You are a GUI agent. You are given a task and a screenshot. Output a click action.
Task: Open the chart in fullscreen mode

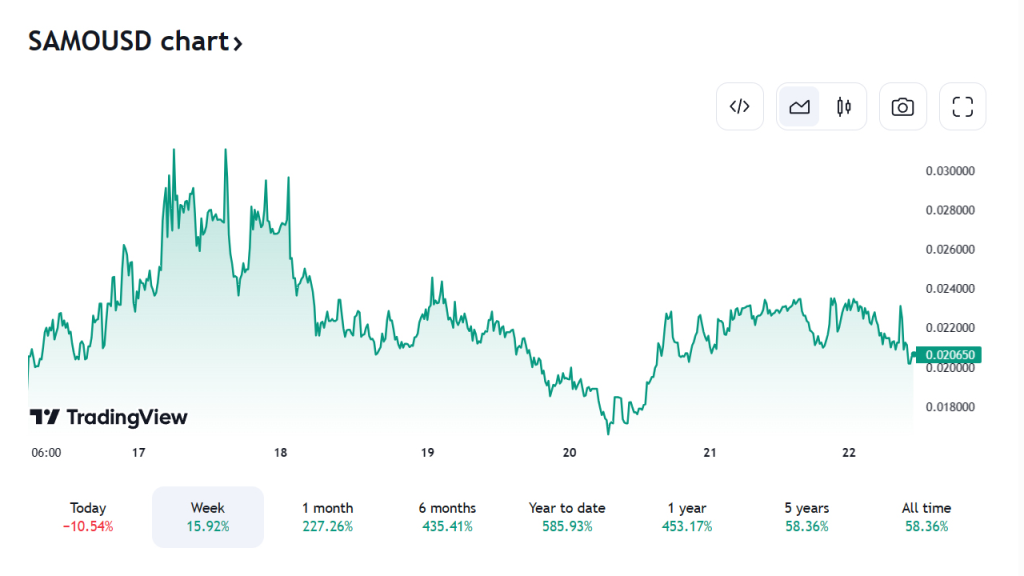click(963, 106)
